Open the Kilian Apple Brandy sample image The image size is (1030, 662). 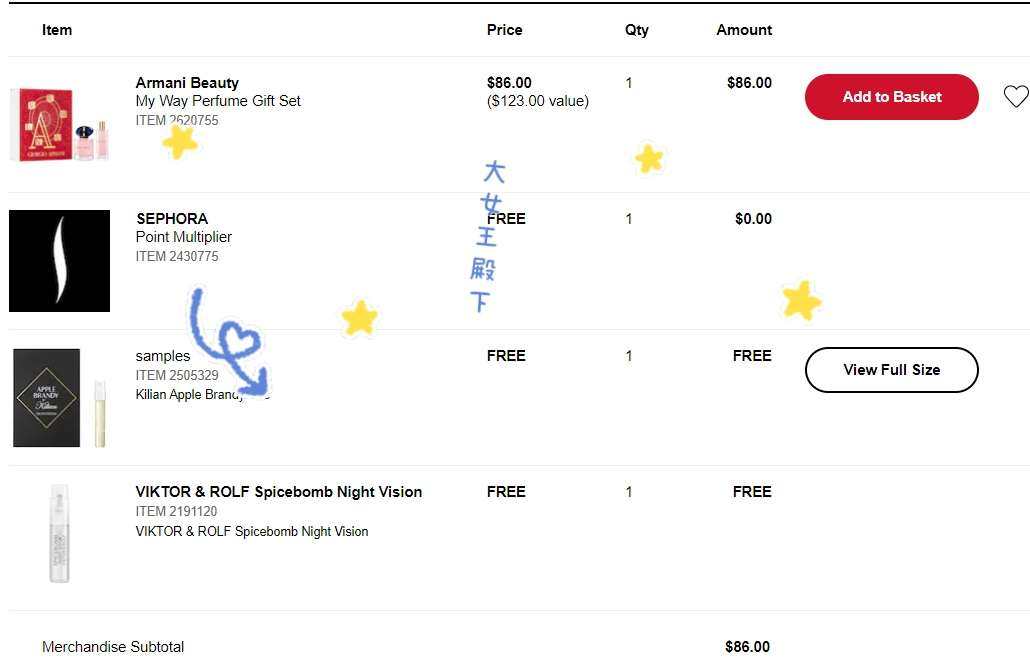pyautogui.click(x=59, y=397)
